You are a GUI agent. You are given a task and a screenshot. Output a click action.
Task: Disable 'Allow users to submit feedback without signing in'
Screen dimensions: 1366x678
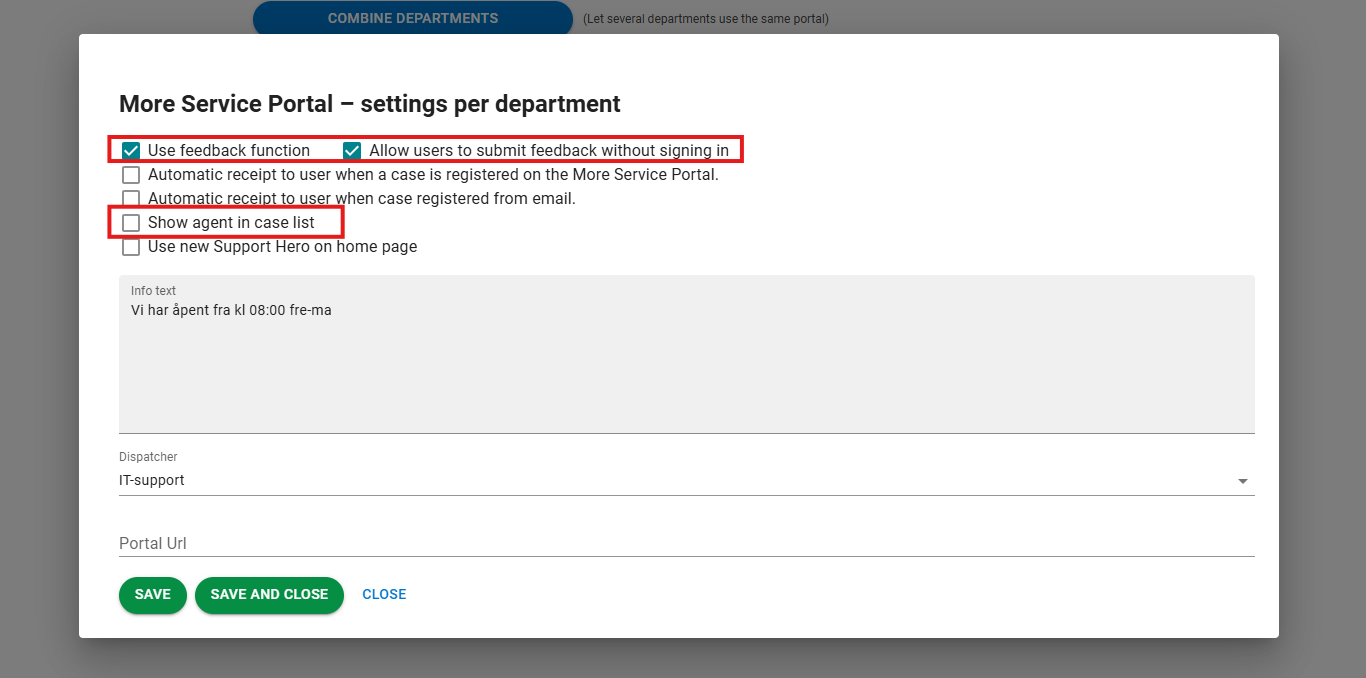352,151
